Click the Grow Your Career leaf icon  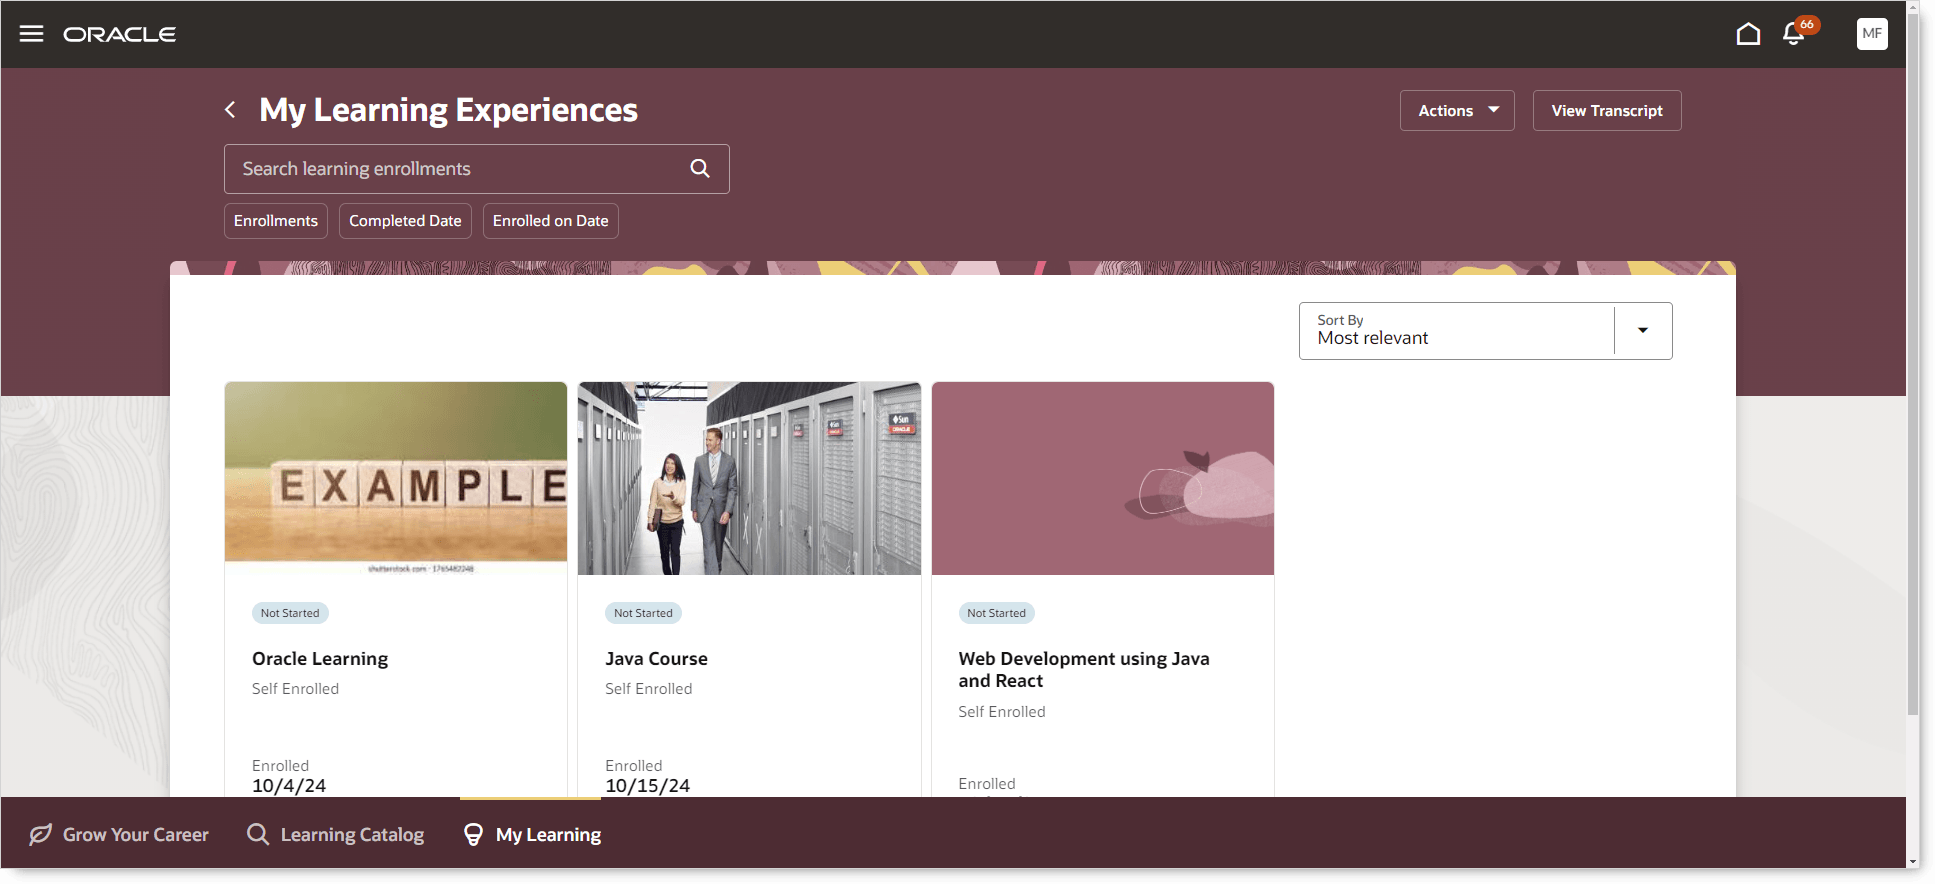point(40,834)
